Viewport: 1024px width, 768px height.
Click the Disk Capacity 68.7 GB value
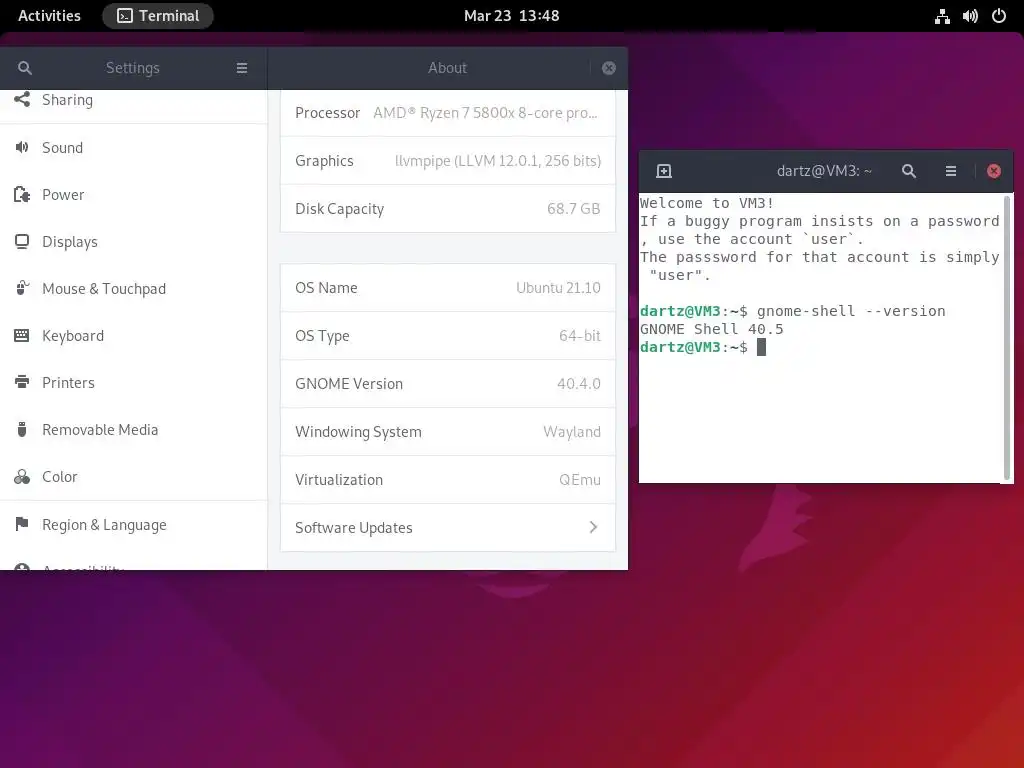tap(573, 208)
